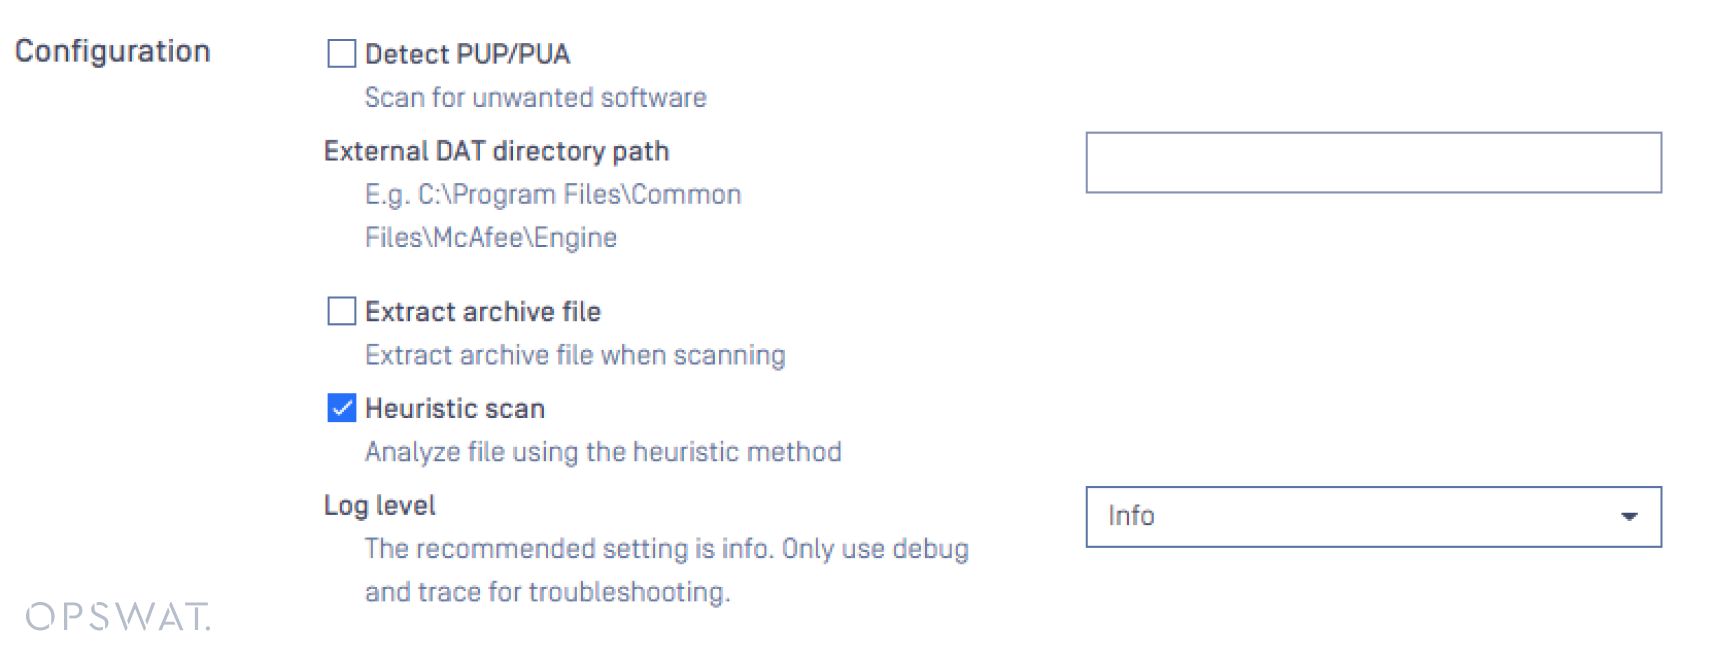Click the Detect PUP/PUA label text
Viewport: 1712px width, 660px height.
[467, 54]
